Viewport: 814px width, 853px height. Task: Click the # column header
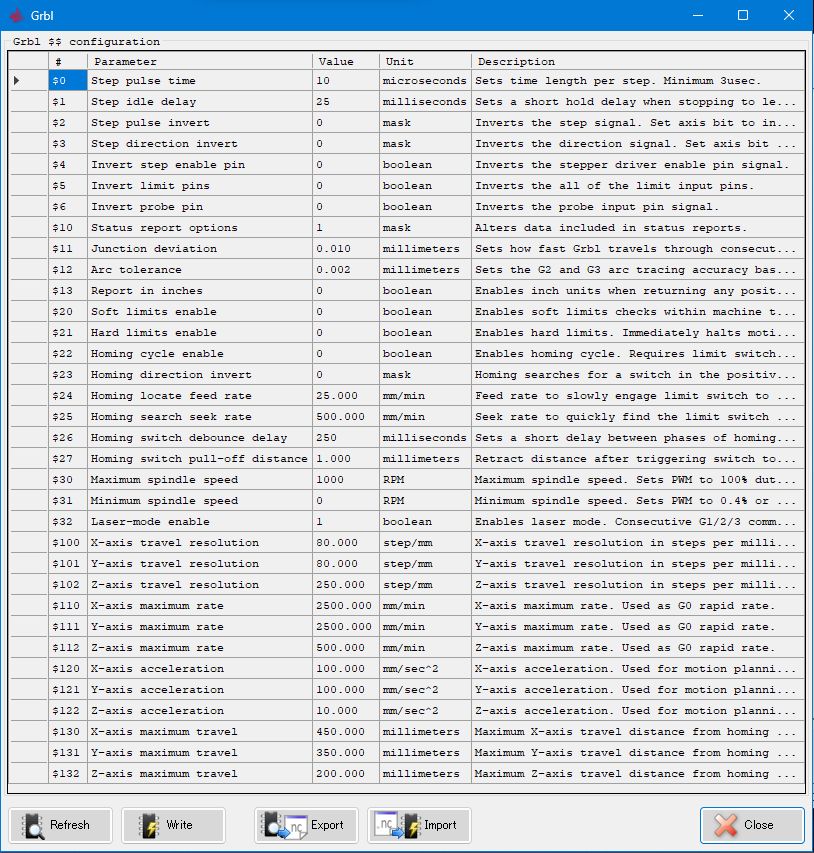[67, 61]
